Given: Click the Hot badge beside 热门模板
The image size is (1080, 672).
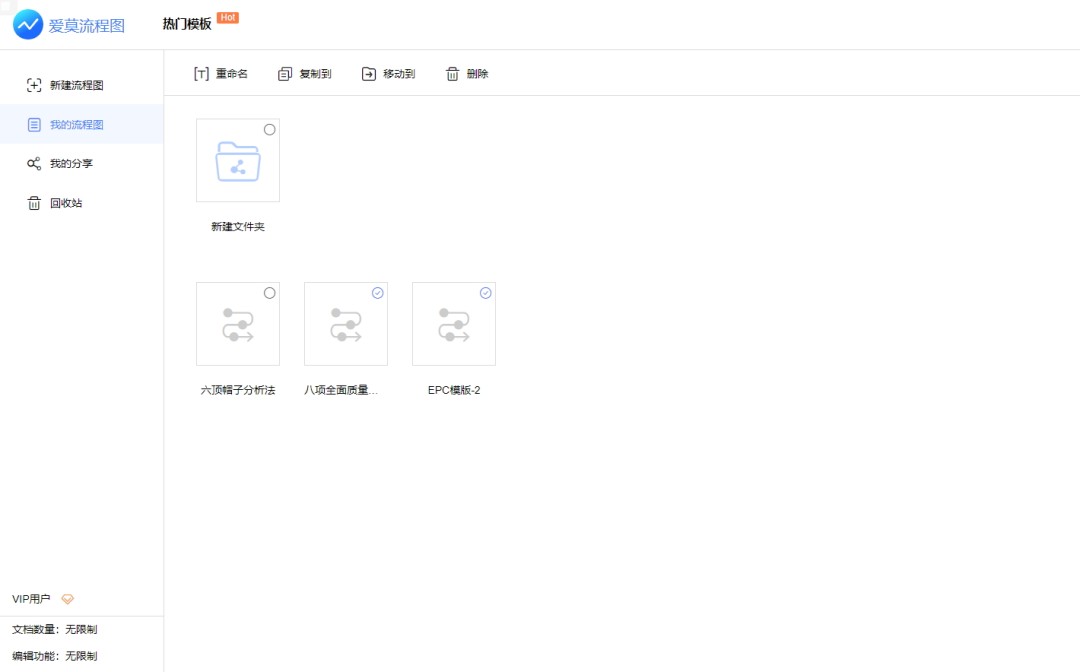Looking at the screenshot, I should coord(227,16).
